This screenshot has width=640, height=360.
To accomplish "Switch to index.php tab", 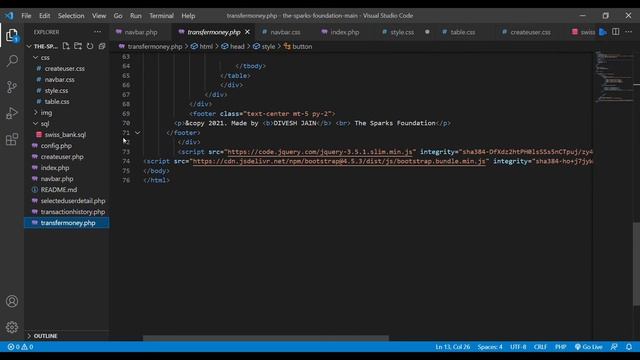I will (345, 32).
